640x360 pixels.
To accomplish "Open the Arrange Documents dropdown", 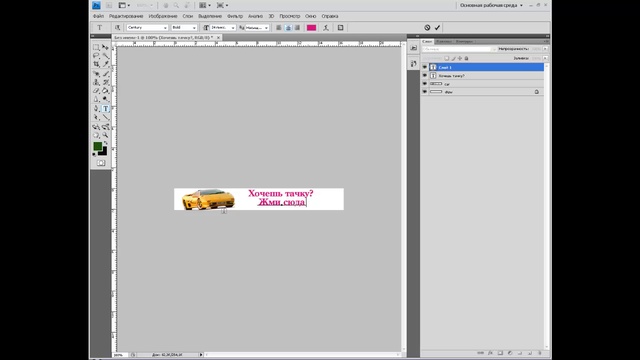I will pos(204,5).
